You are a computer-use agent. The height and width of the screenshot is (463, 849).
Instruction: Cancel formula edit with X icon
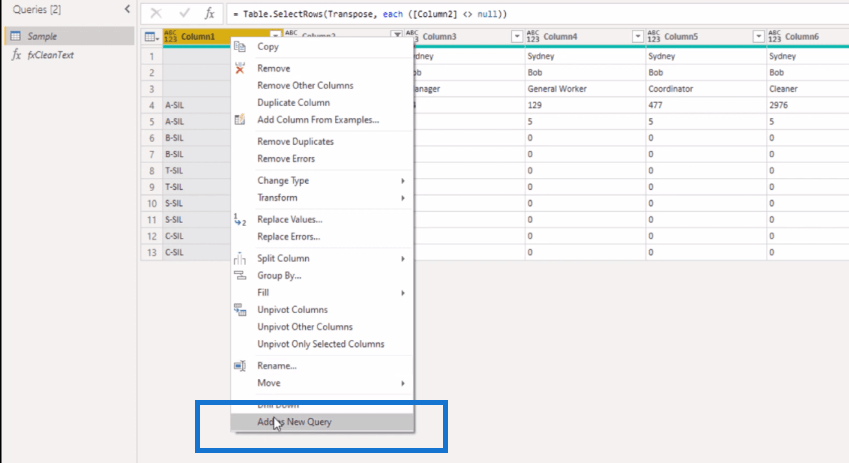pos(156,14)
